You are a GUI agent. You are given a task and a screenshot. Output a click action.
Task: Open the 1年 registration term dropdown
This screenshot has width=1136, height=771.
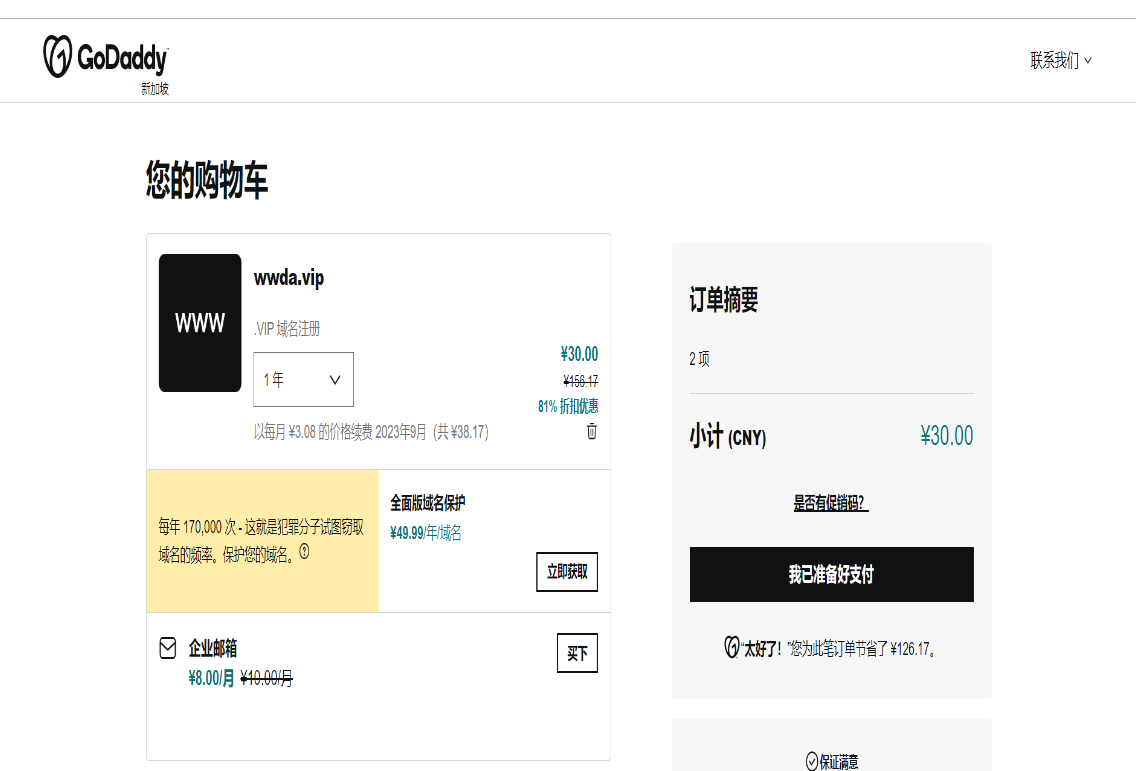click(303, 380)
